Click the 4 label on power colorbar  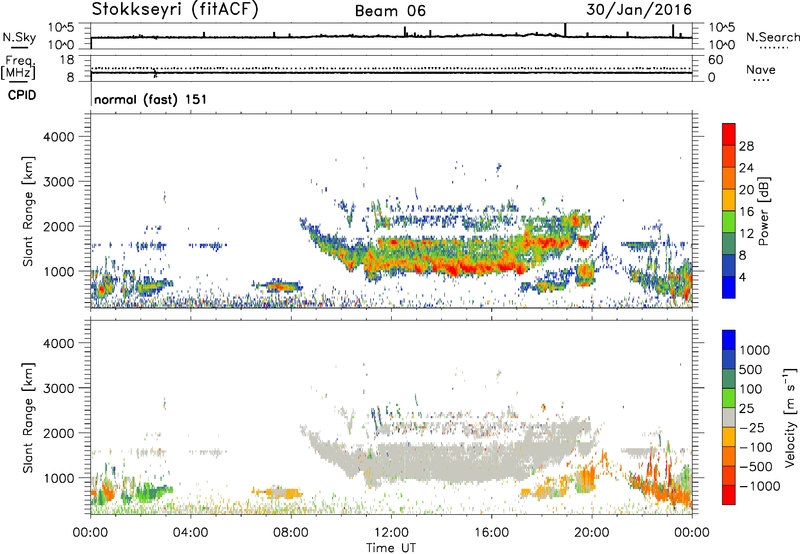(743, 278)
